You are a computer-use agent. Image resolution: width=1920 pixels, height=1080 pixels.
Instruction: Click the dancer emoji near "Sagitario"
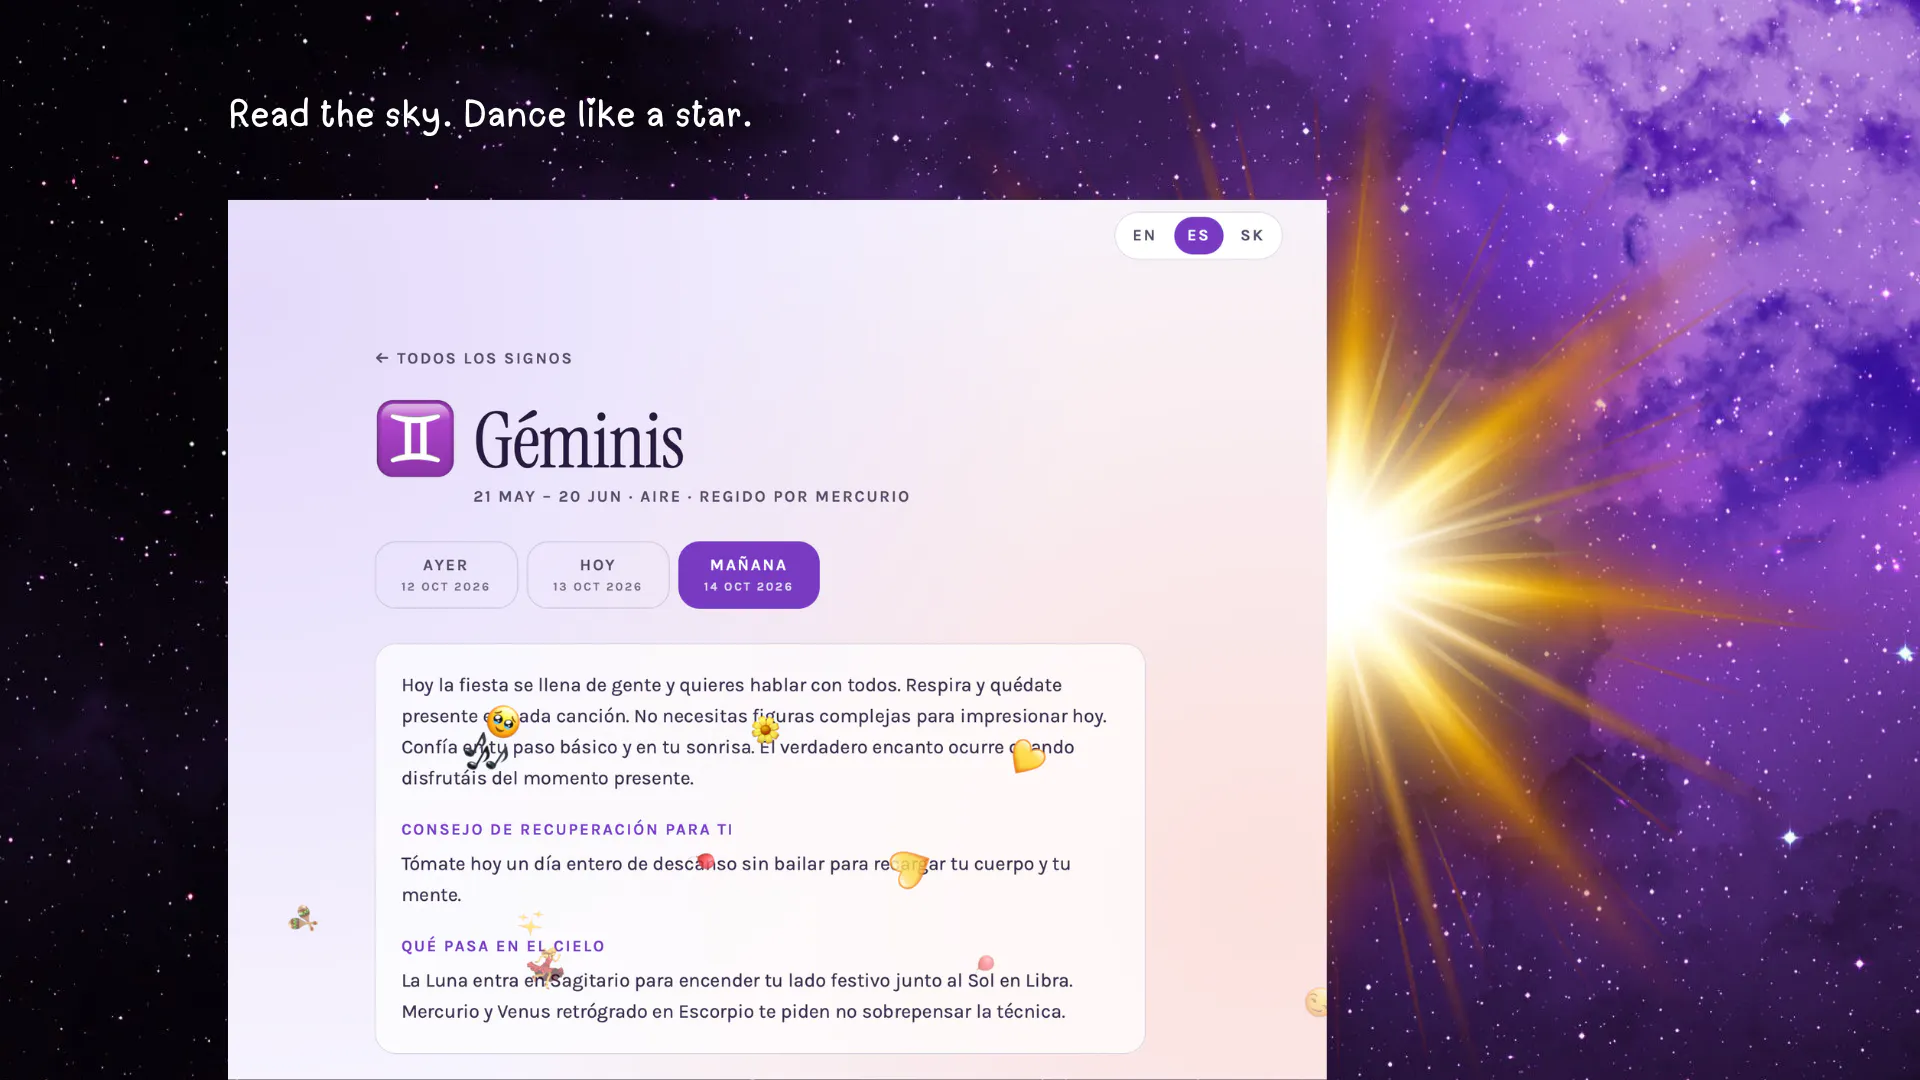(x=546, y=966)
